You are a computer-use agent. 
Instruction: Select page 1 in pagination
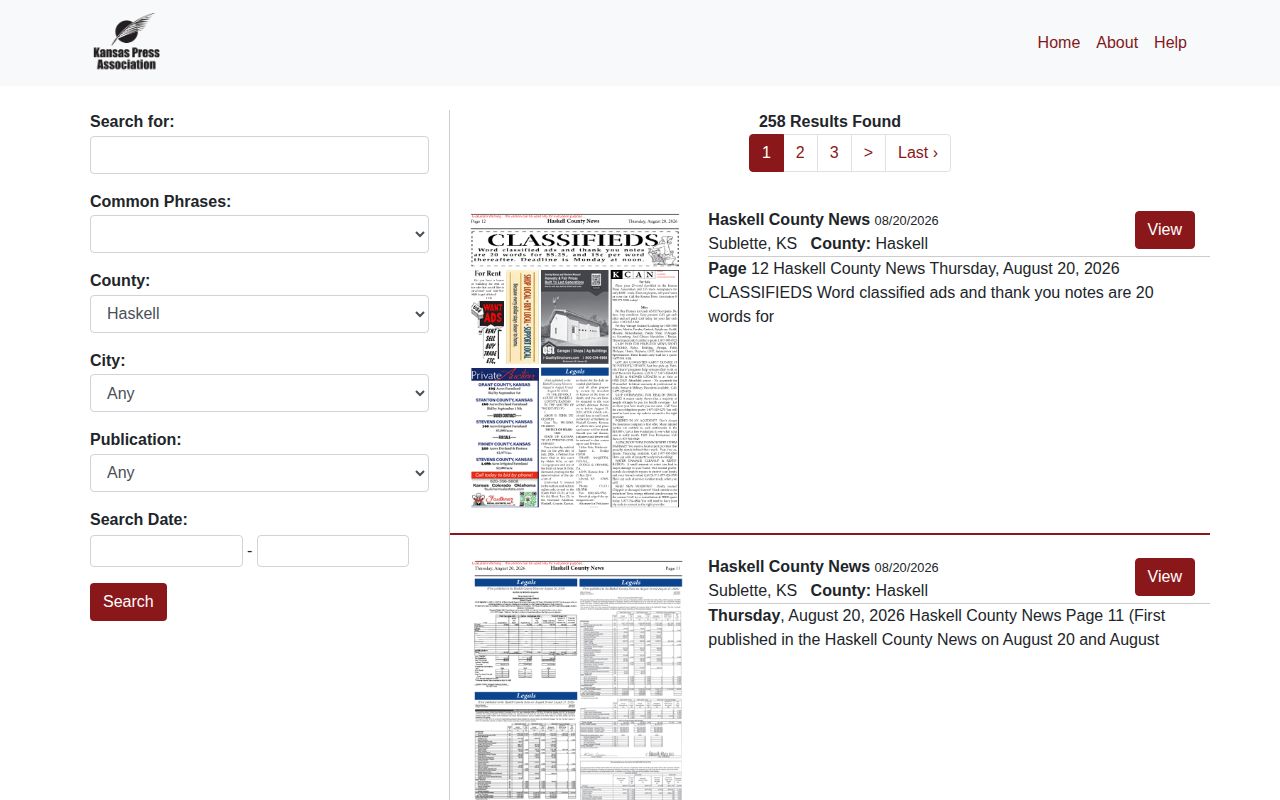click(766, 153)
